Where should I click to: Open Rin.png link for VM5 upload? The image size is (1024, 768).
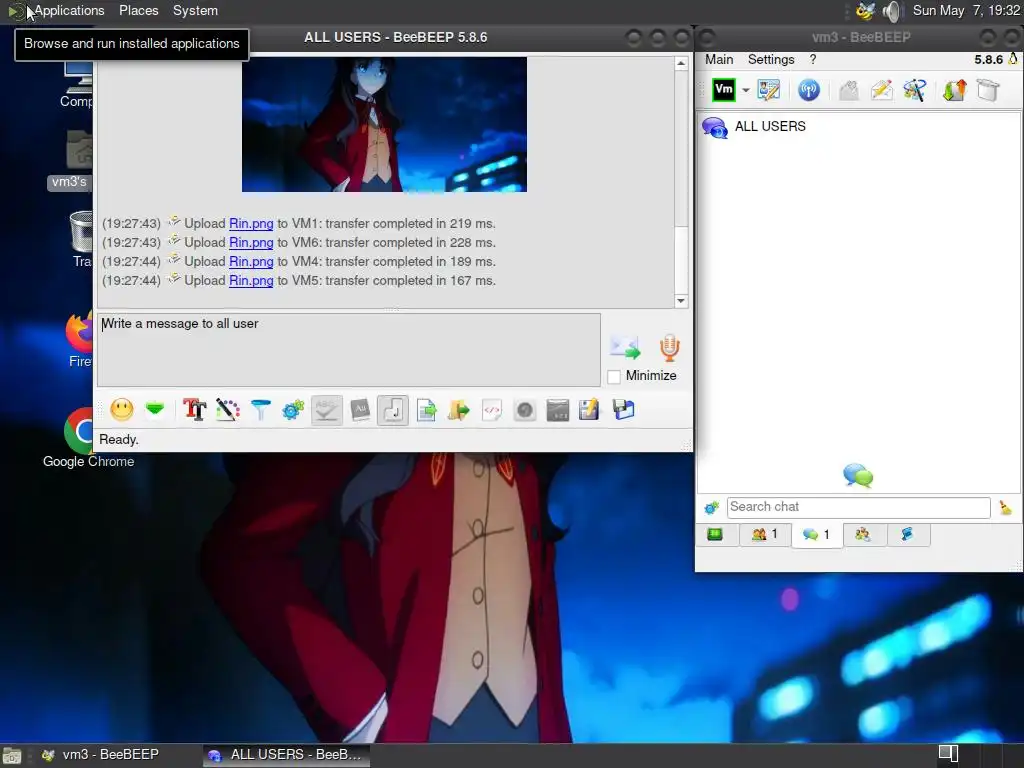click(251, 280)
